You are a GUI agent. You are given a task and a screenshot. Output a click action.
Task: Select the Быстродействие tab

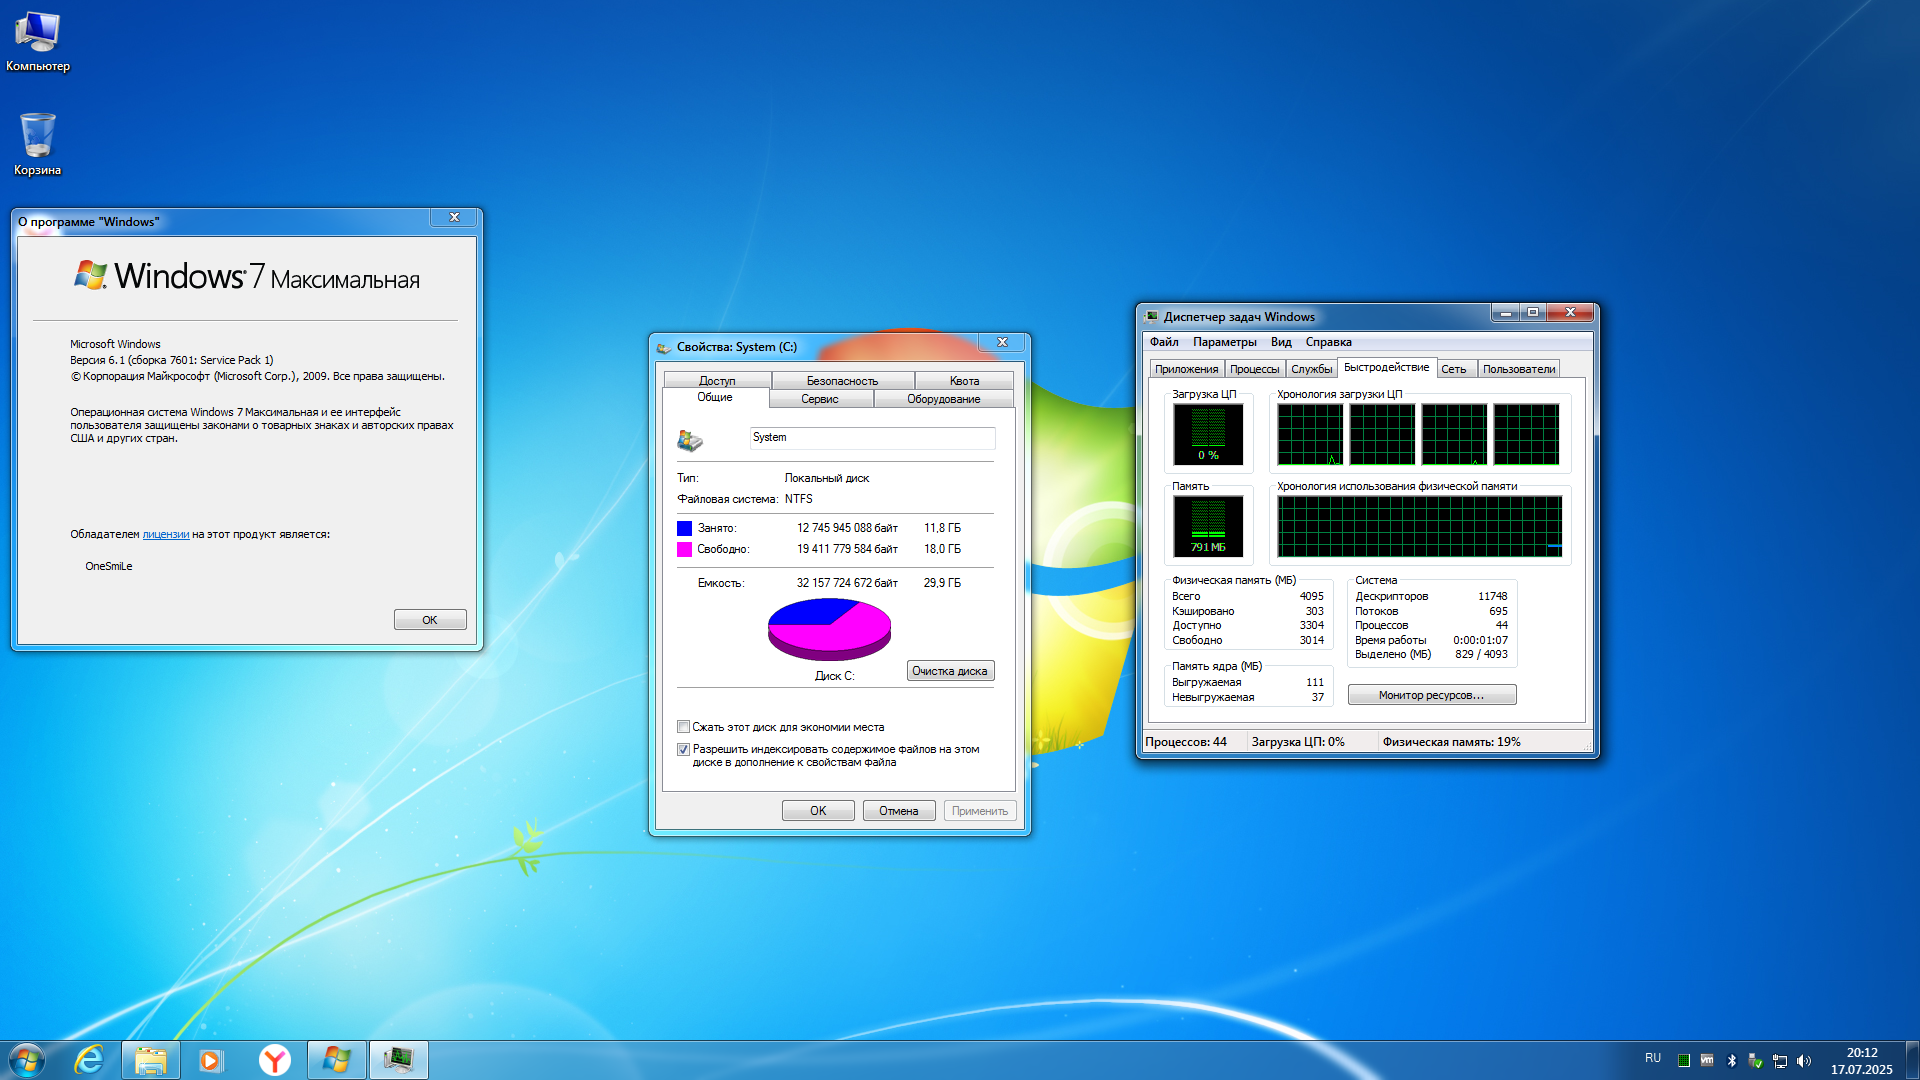pyautogui.click(x=1386, y=367)
